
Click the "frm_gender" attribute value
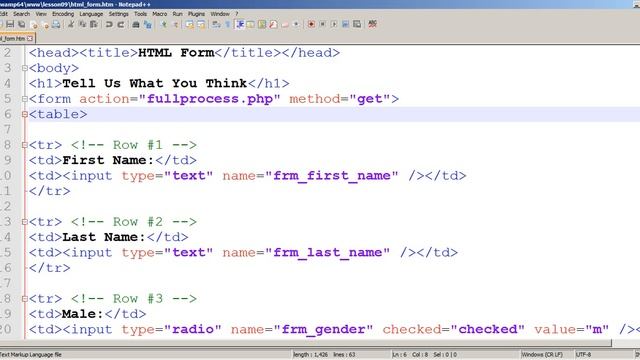[323, 329]
